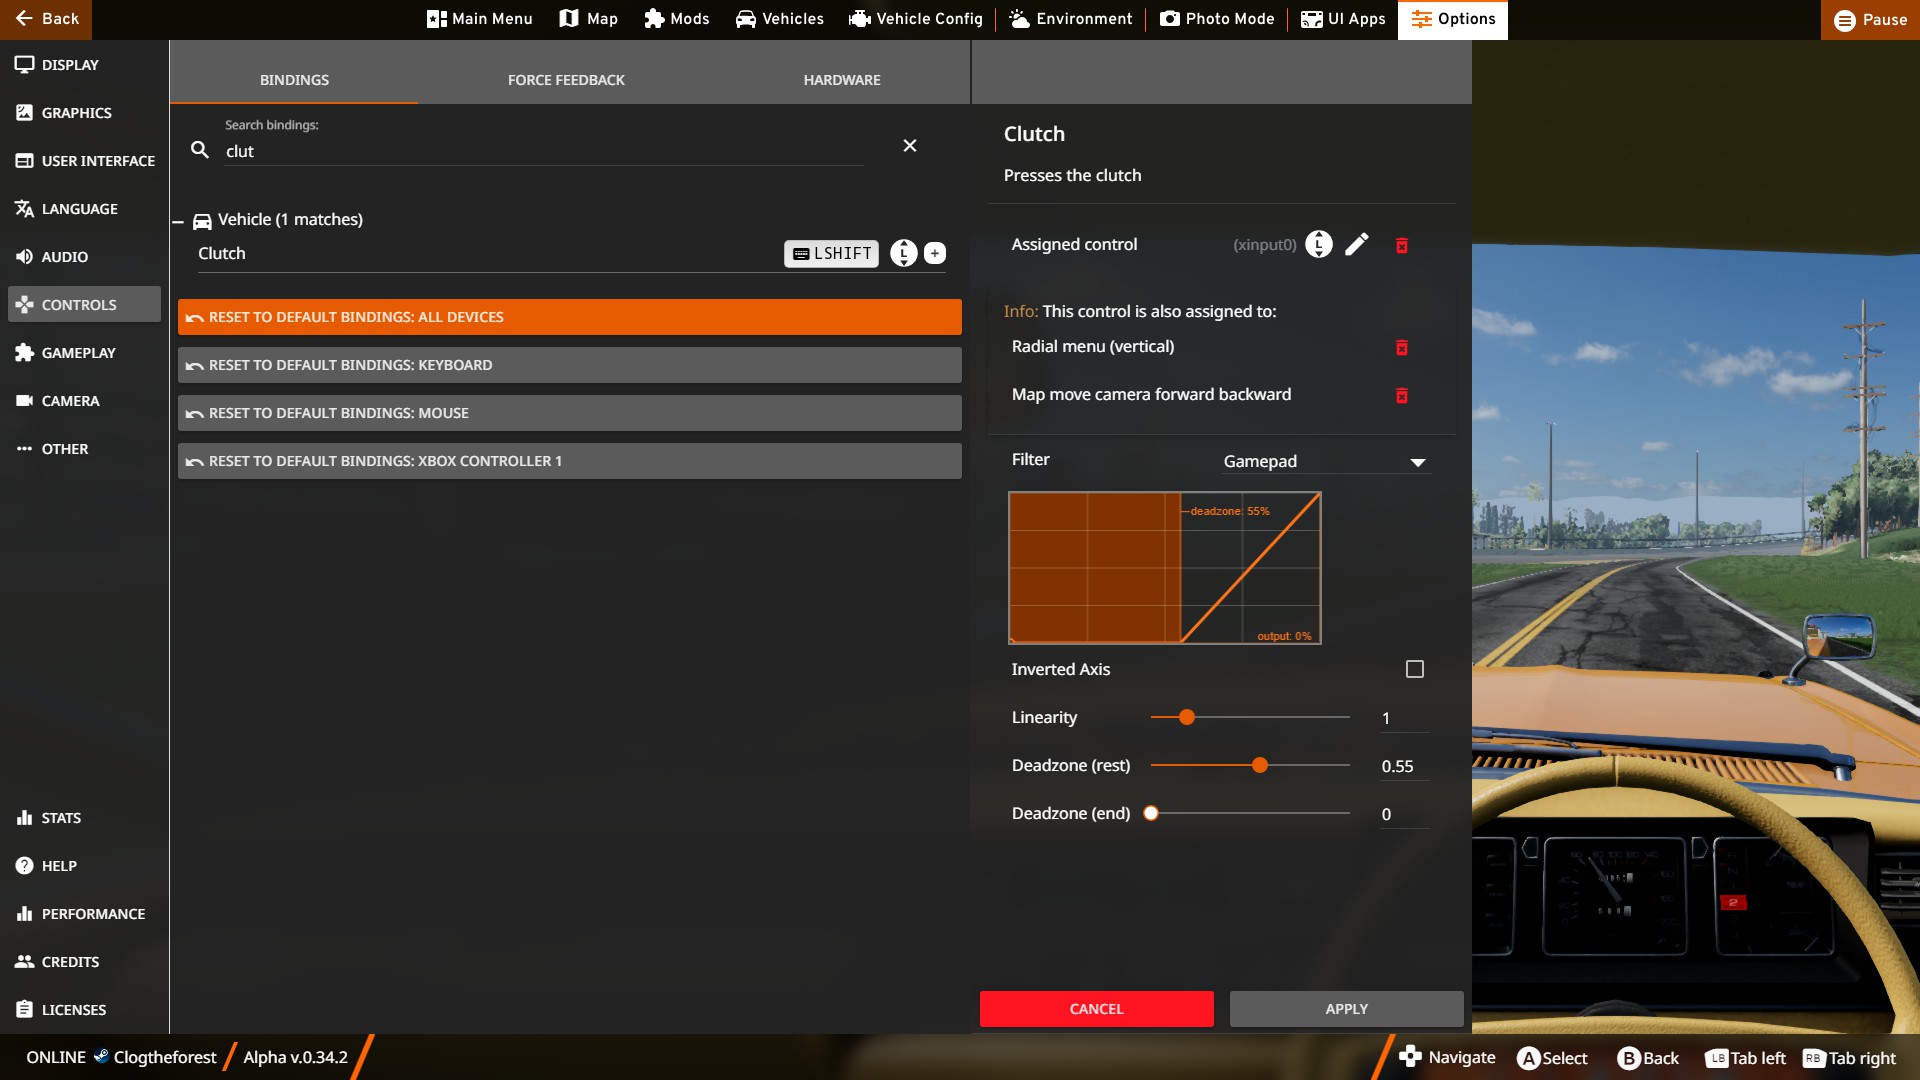Enable the Inverted Axis checkbox

pos(1414,669)
